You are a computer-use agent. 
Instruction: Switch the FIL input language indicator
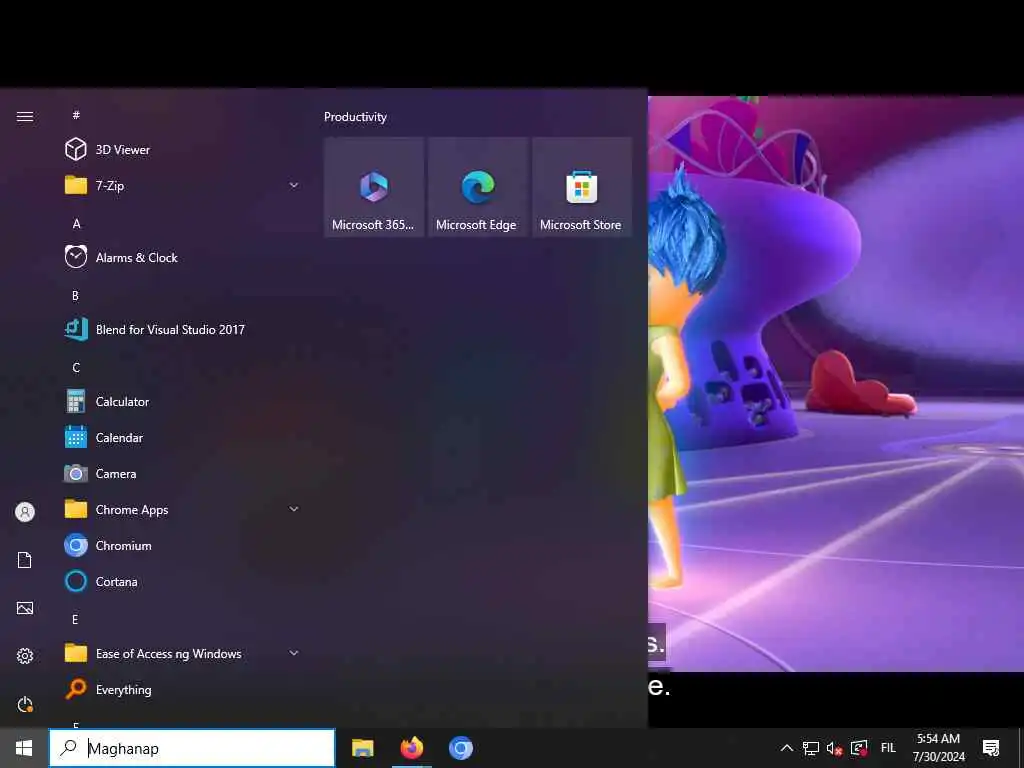888,748
